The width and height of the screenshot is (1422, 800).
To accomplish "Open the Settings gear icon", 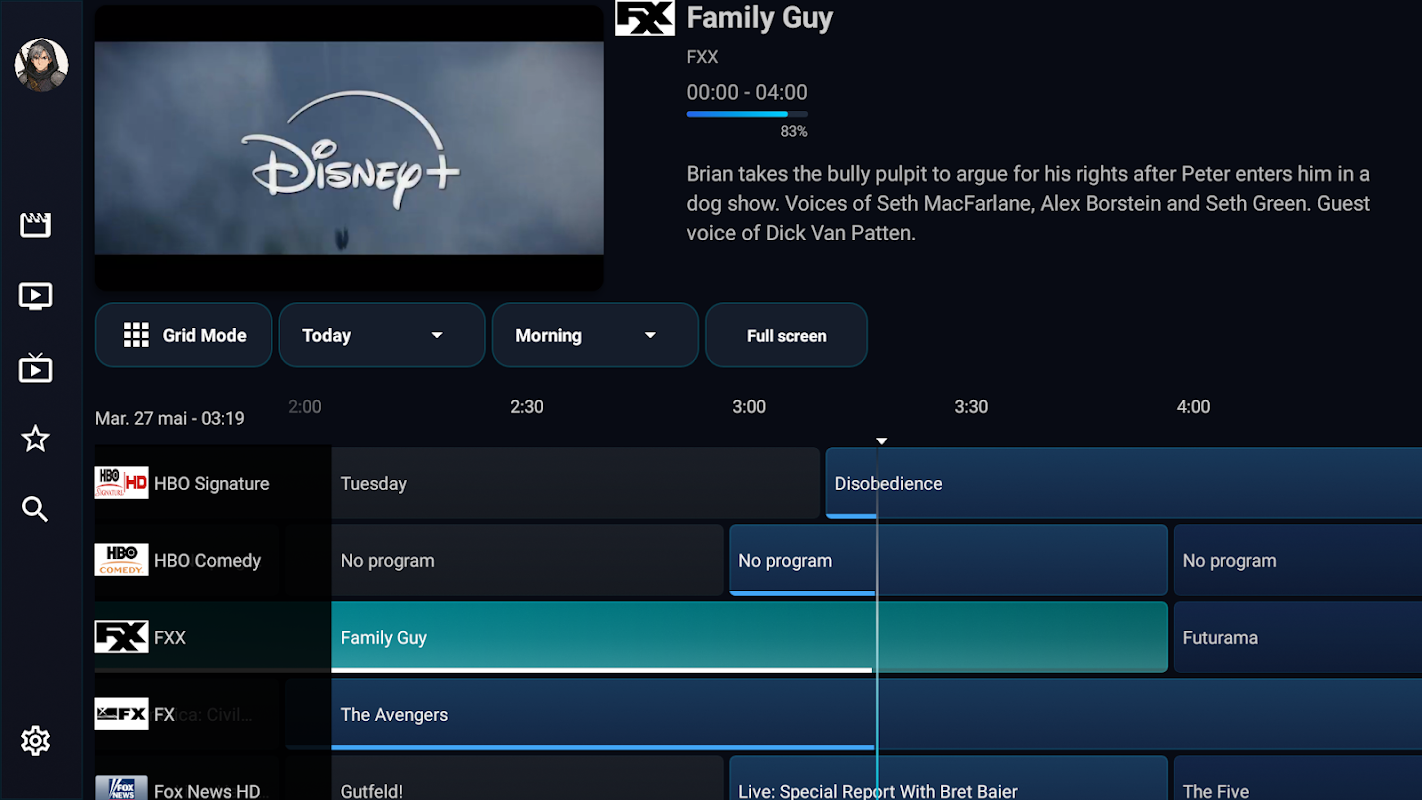I will click(35, 741).
